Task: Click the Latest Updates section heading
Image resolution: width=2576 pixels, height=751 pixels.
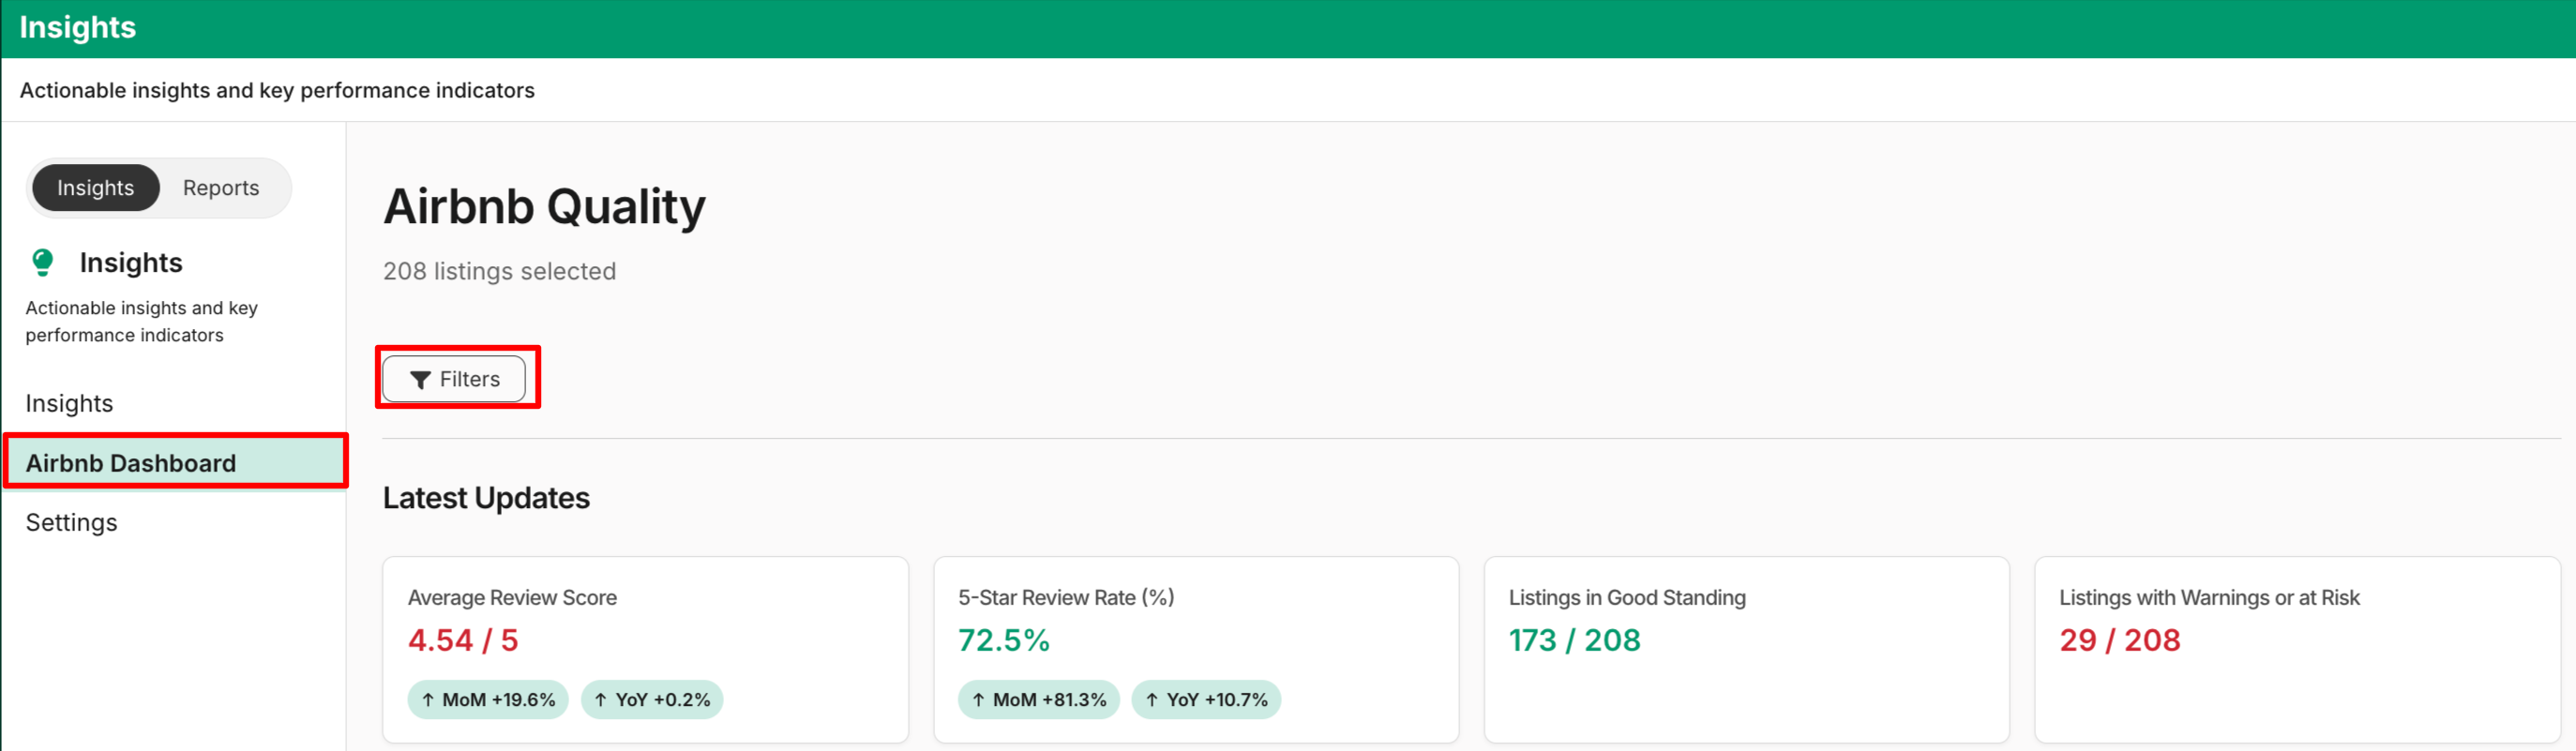Action: tap(486, 498)
